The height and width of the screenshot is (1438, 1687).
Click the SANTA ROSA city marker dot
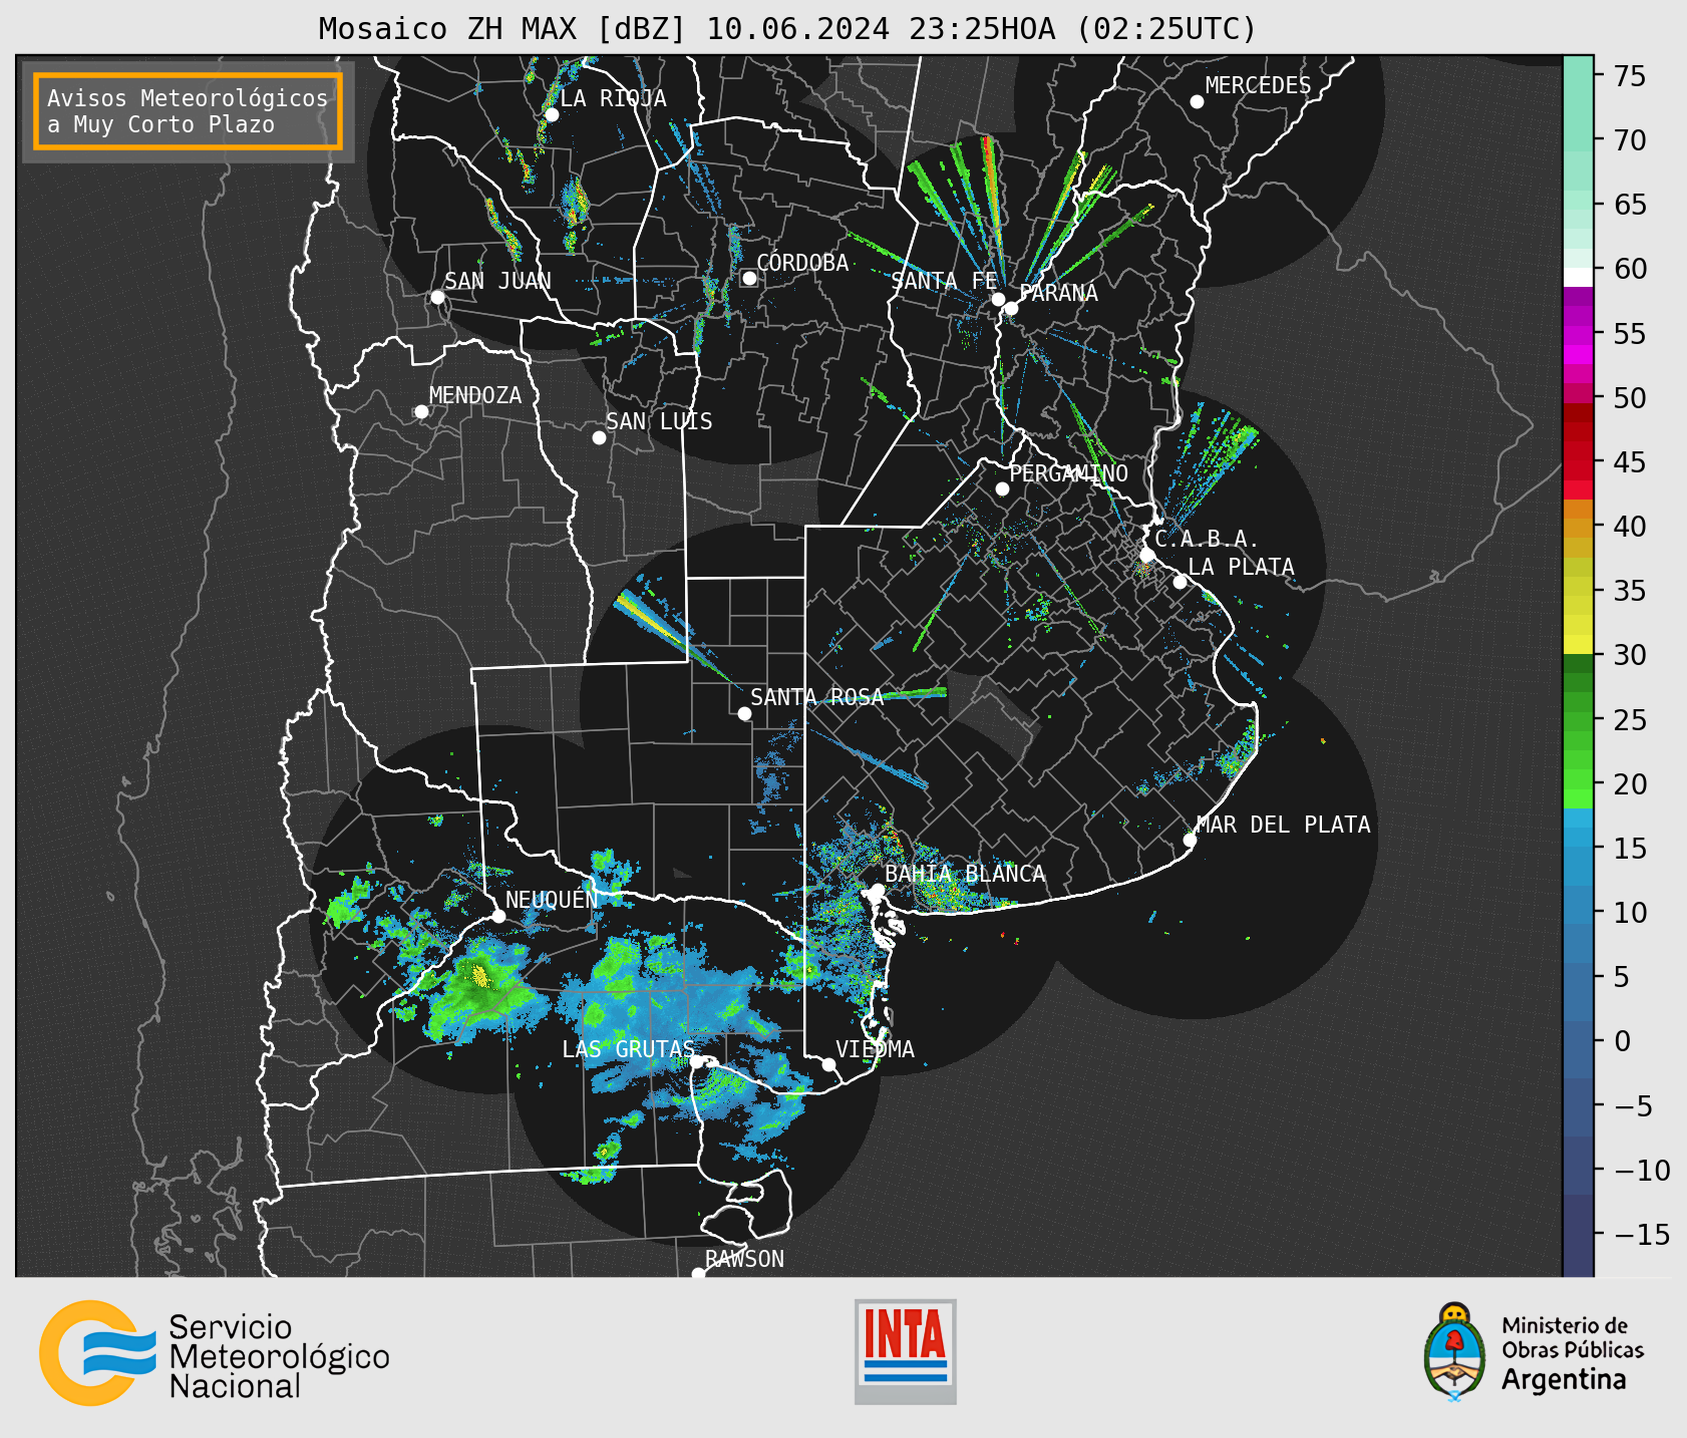(744, 714)
